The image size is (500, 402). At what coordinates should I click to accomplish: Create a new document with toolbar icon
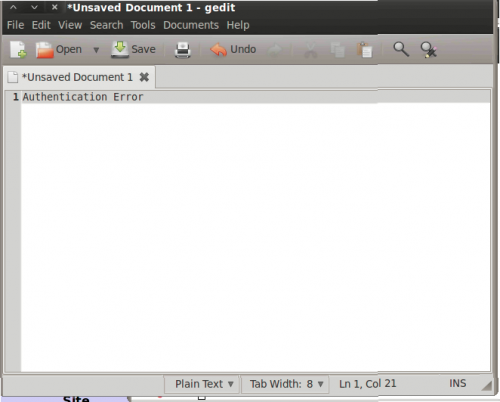click(18, 50)
